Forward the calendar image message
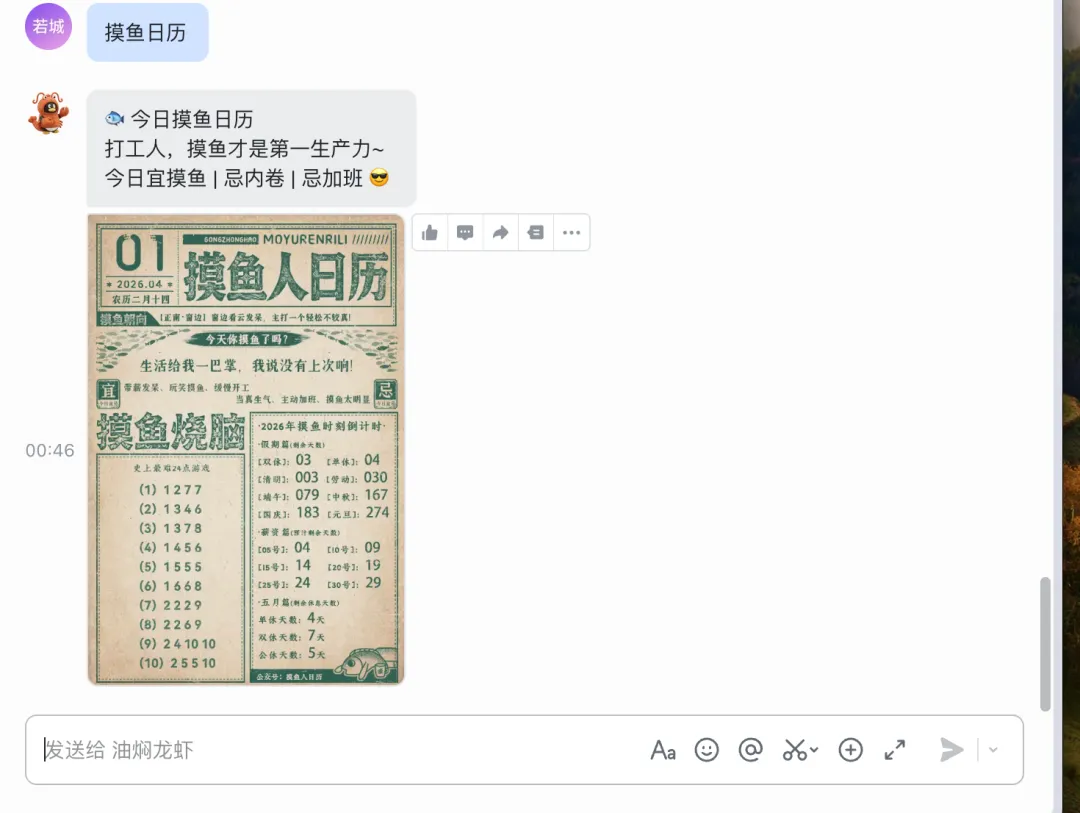 point(501,233)
